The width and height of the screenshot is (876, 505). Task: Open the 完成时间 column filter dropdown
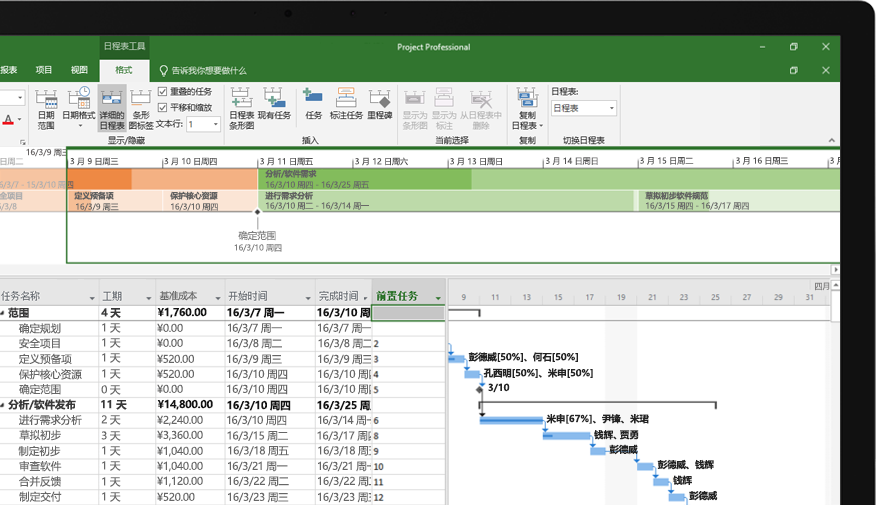[x=365, y=298]
